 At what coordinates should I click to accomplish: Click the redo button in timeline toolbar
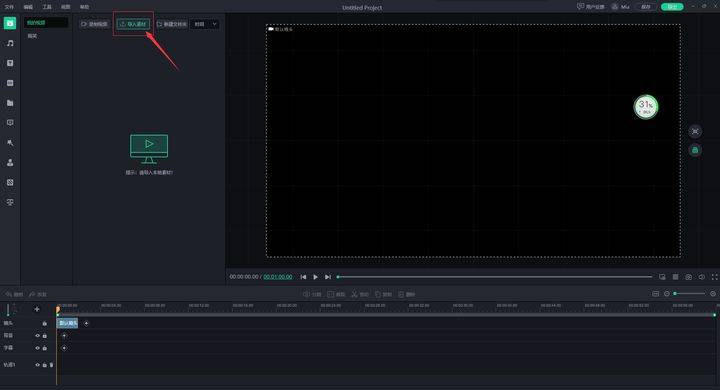coord(38,294)
